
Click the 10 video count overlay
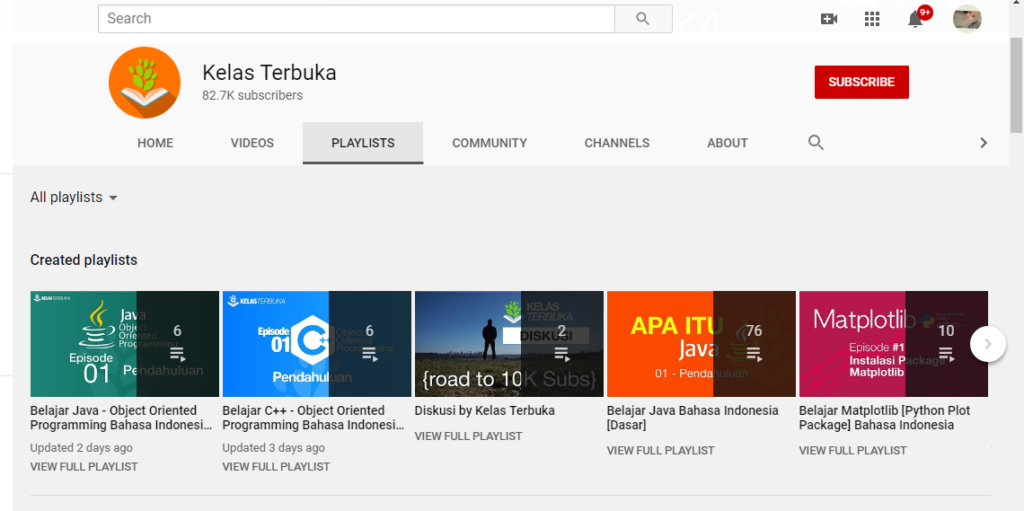click(946, 331)
